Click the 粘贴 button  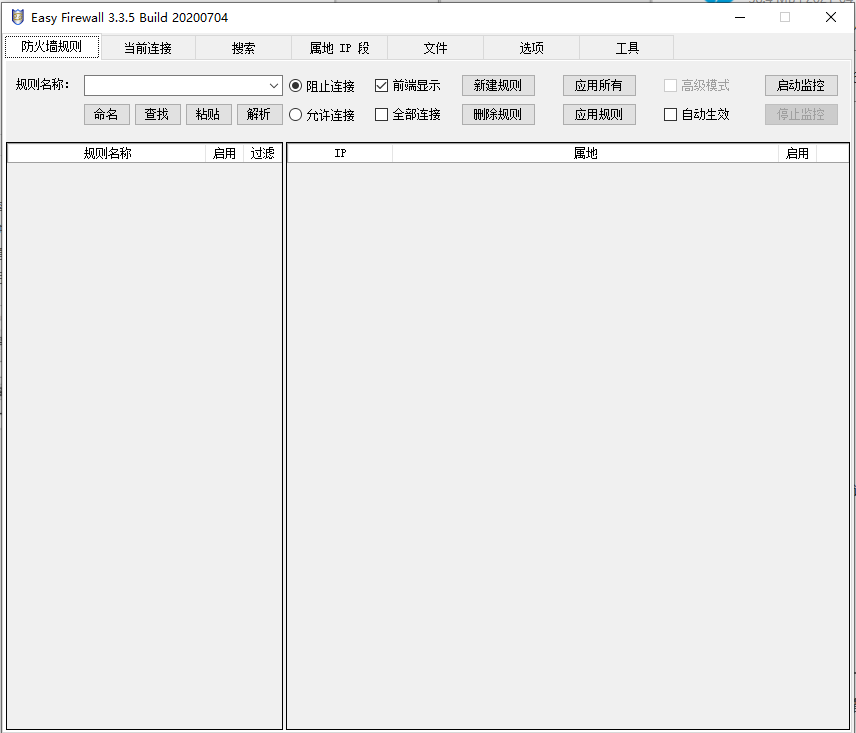tap(209, 115)
